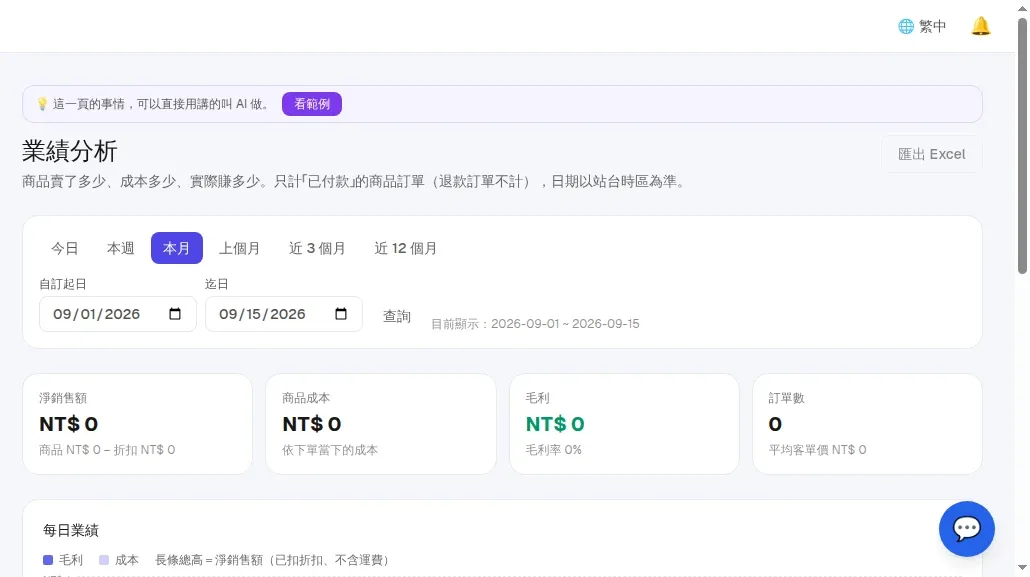Click 商品 NT$ 0 – 折扣 NT$ 0 text
The height and width of the screenshot is (577, 1030).
click(107, 450)
